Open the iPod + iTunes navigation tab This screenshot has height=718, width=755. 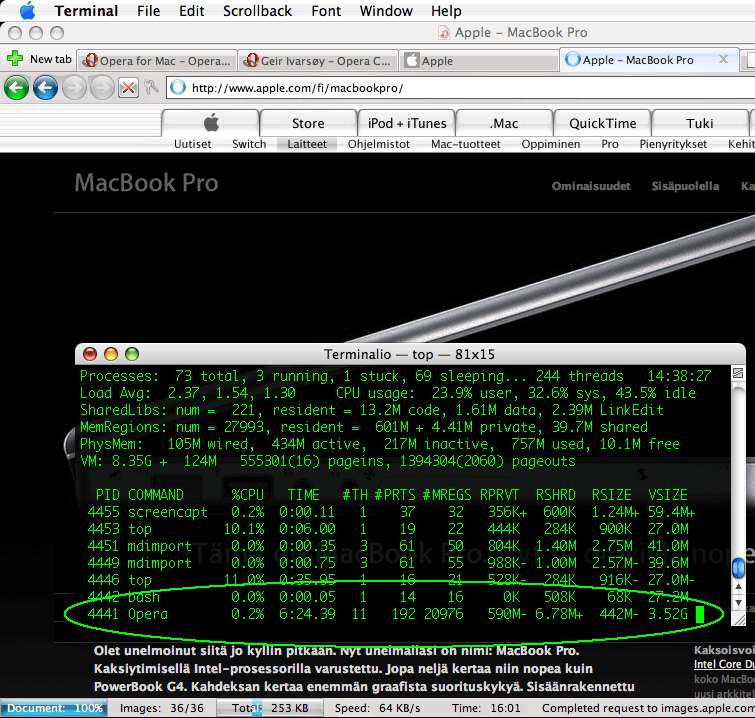406,123
